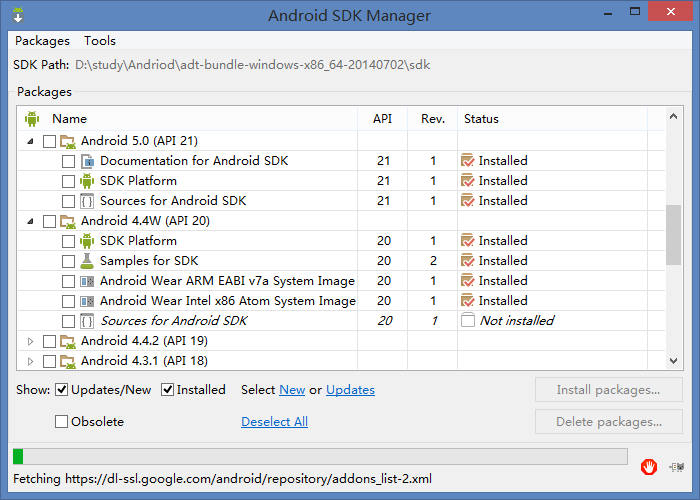Image resolution: width=700 pixels, height=500 pixels.
Task: Click the scrollbar down arrow
Action: [673, 360]
